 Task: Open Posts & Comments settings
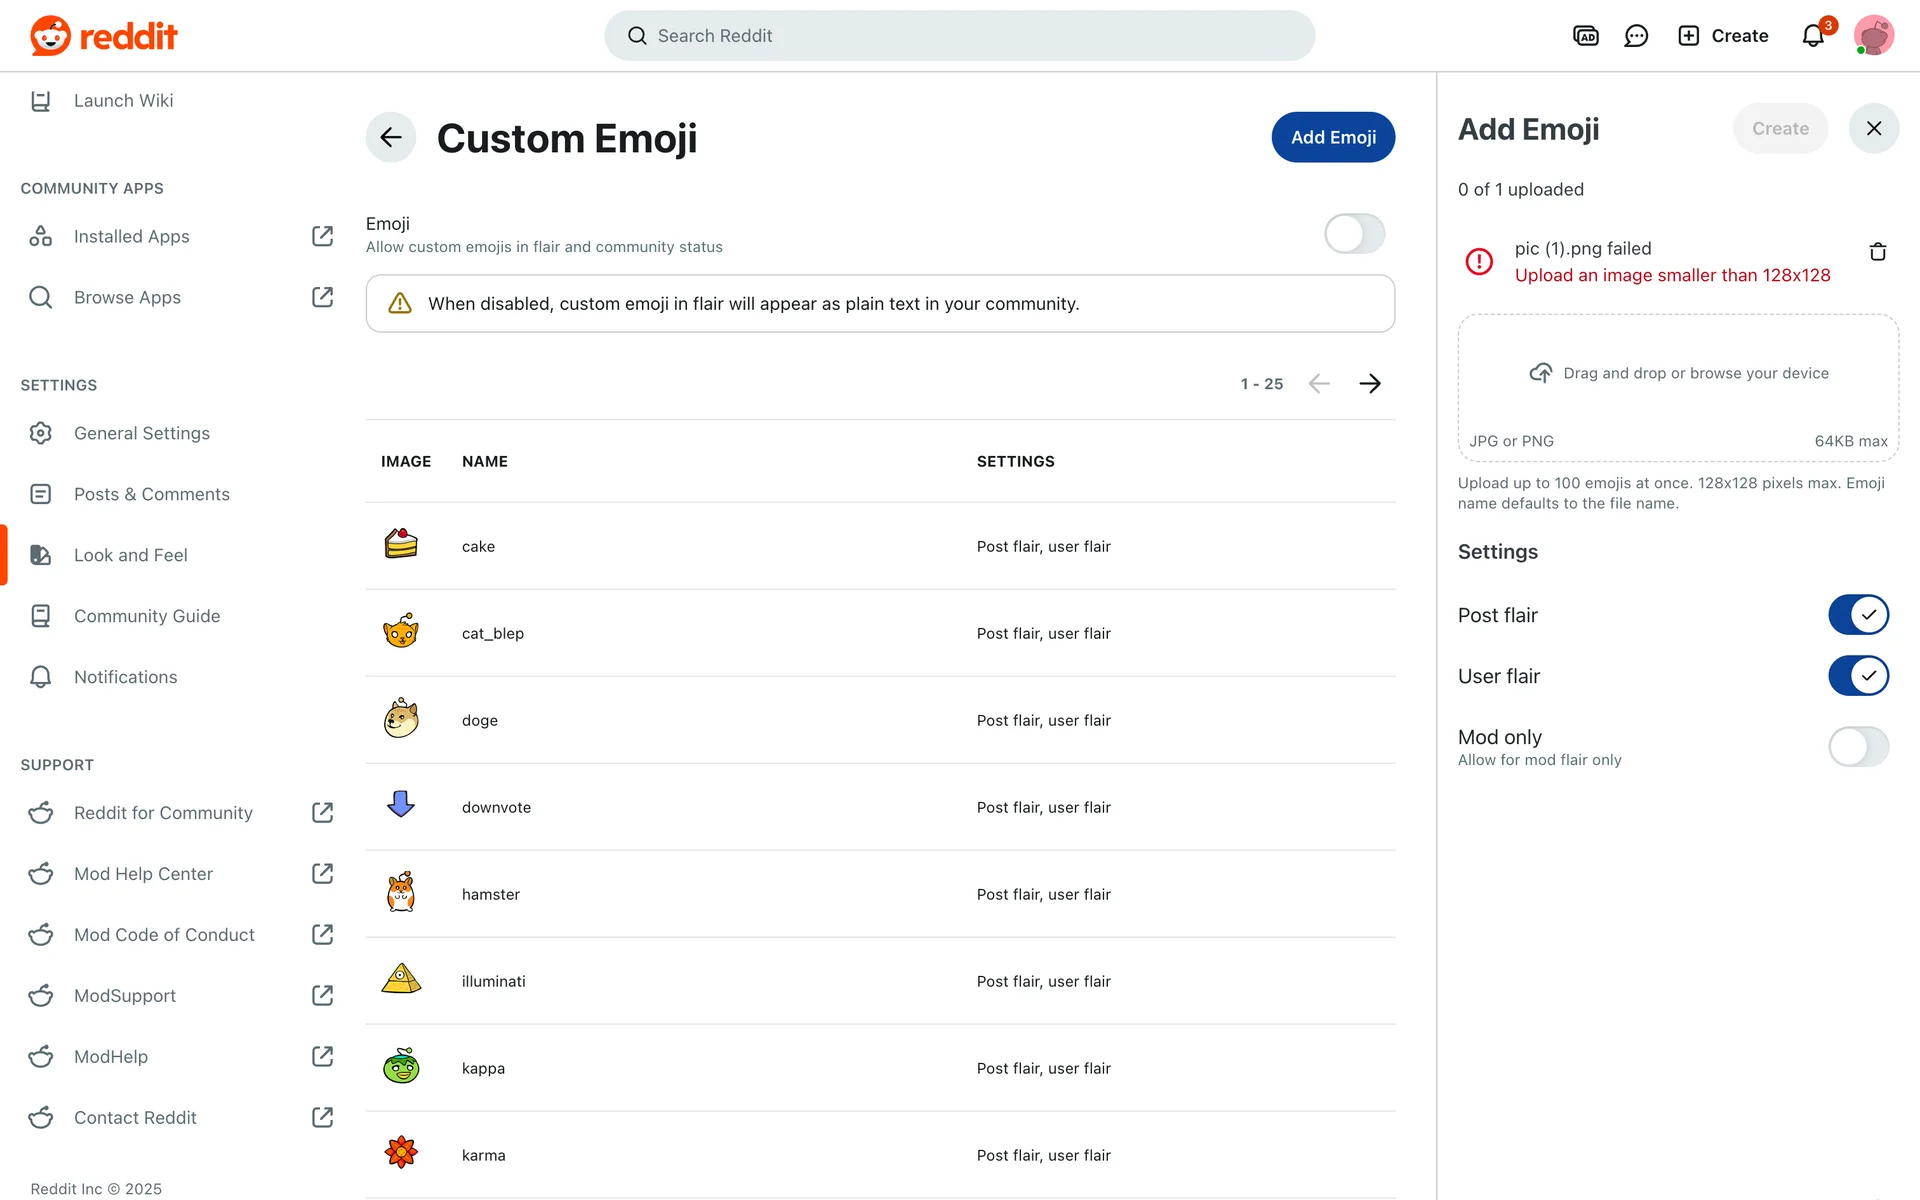(151, 494)
